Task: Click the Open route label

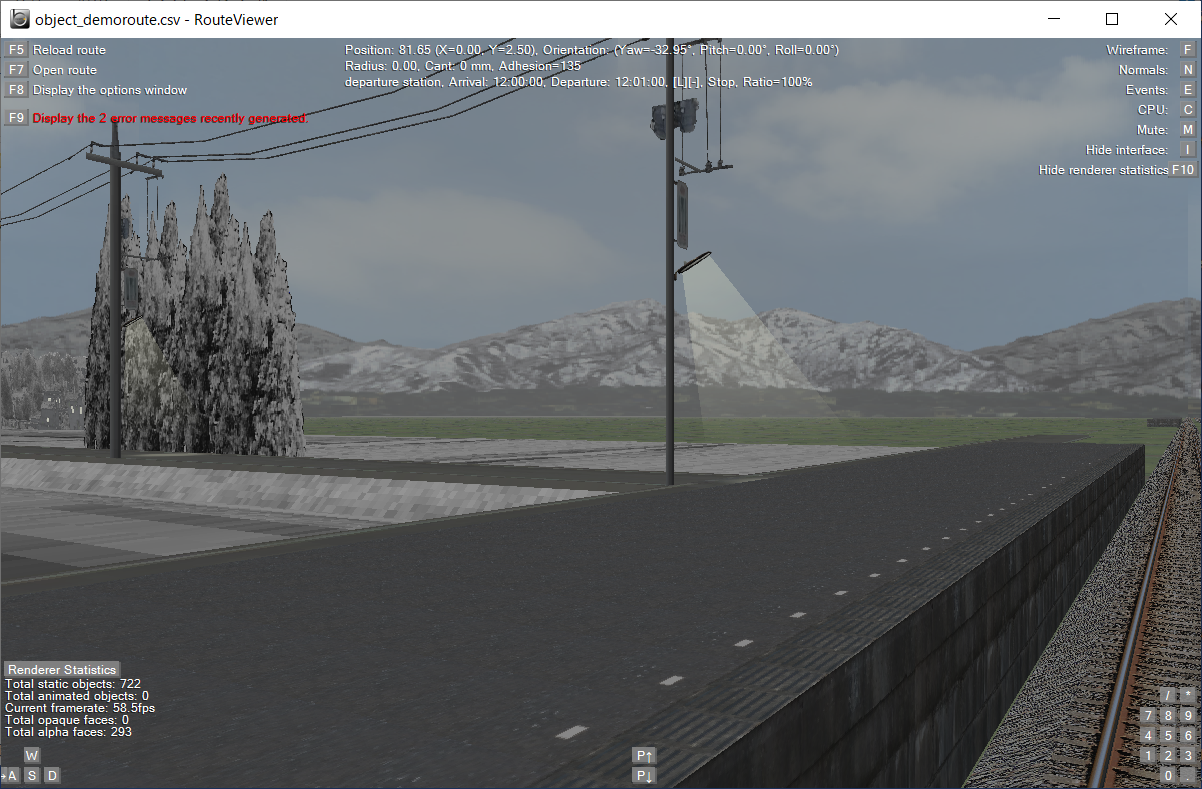Action: click(x=65, y=69)
